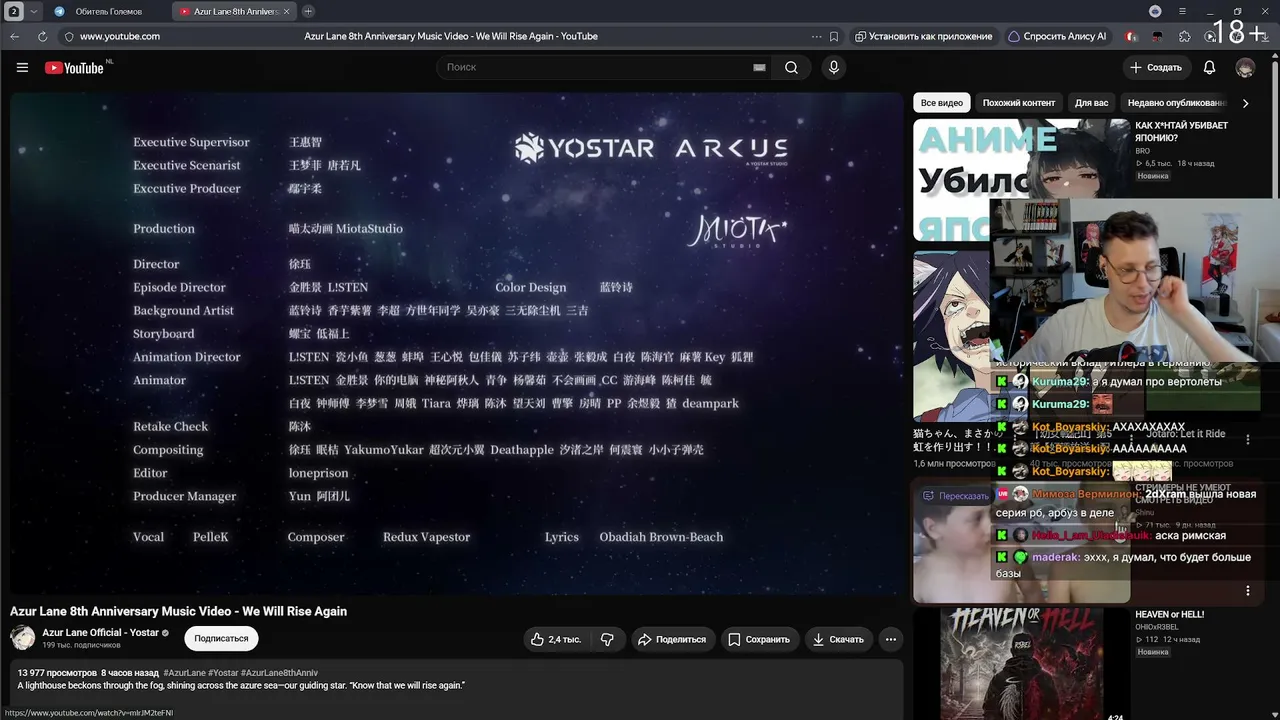Start voice search with the microphone

tap(834, 67)
